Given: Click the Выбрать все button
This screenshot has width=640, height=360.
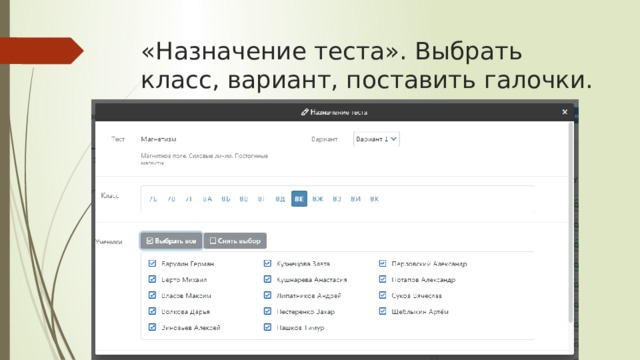Looking at the screenshot, I should coord(171,241).
